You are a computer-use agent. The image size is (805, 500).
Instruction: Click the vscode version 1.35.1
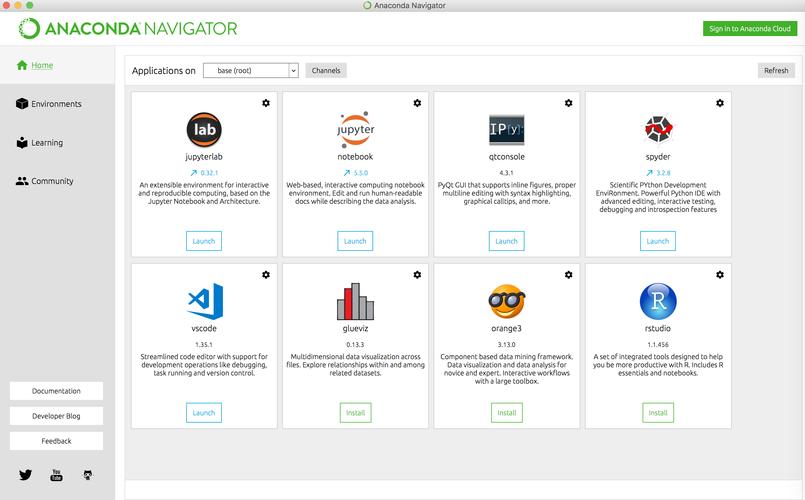204,344
